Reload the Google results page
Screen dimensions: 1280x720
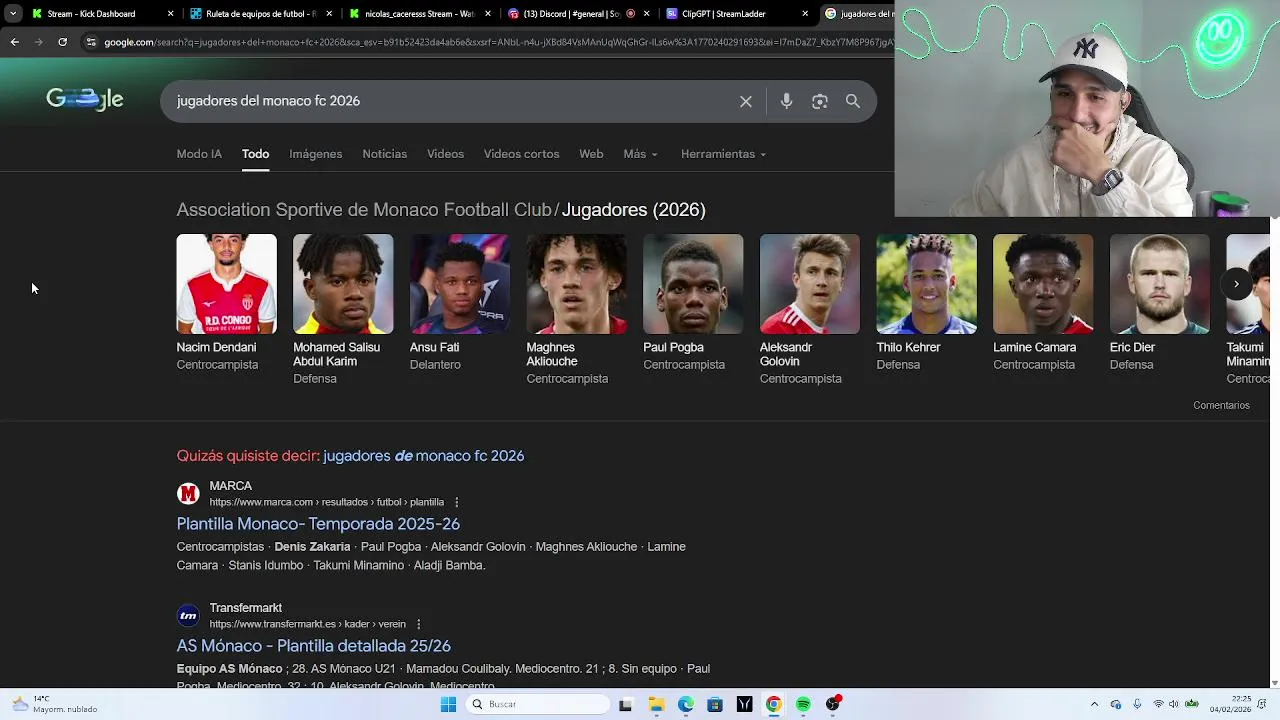coord(62,42)
